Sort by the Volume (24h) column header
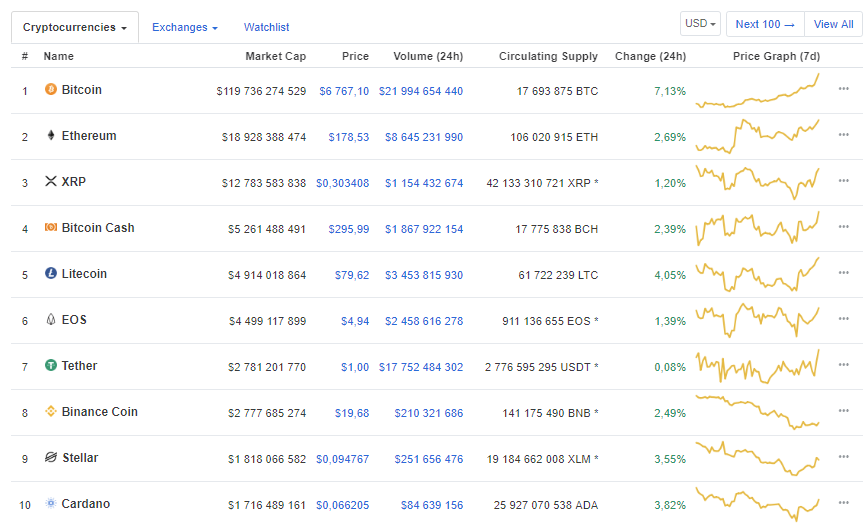 (x=428, y=56)
